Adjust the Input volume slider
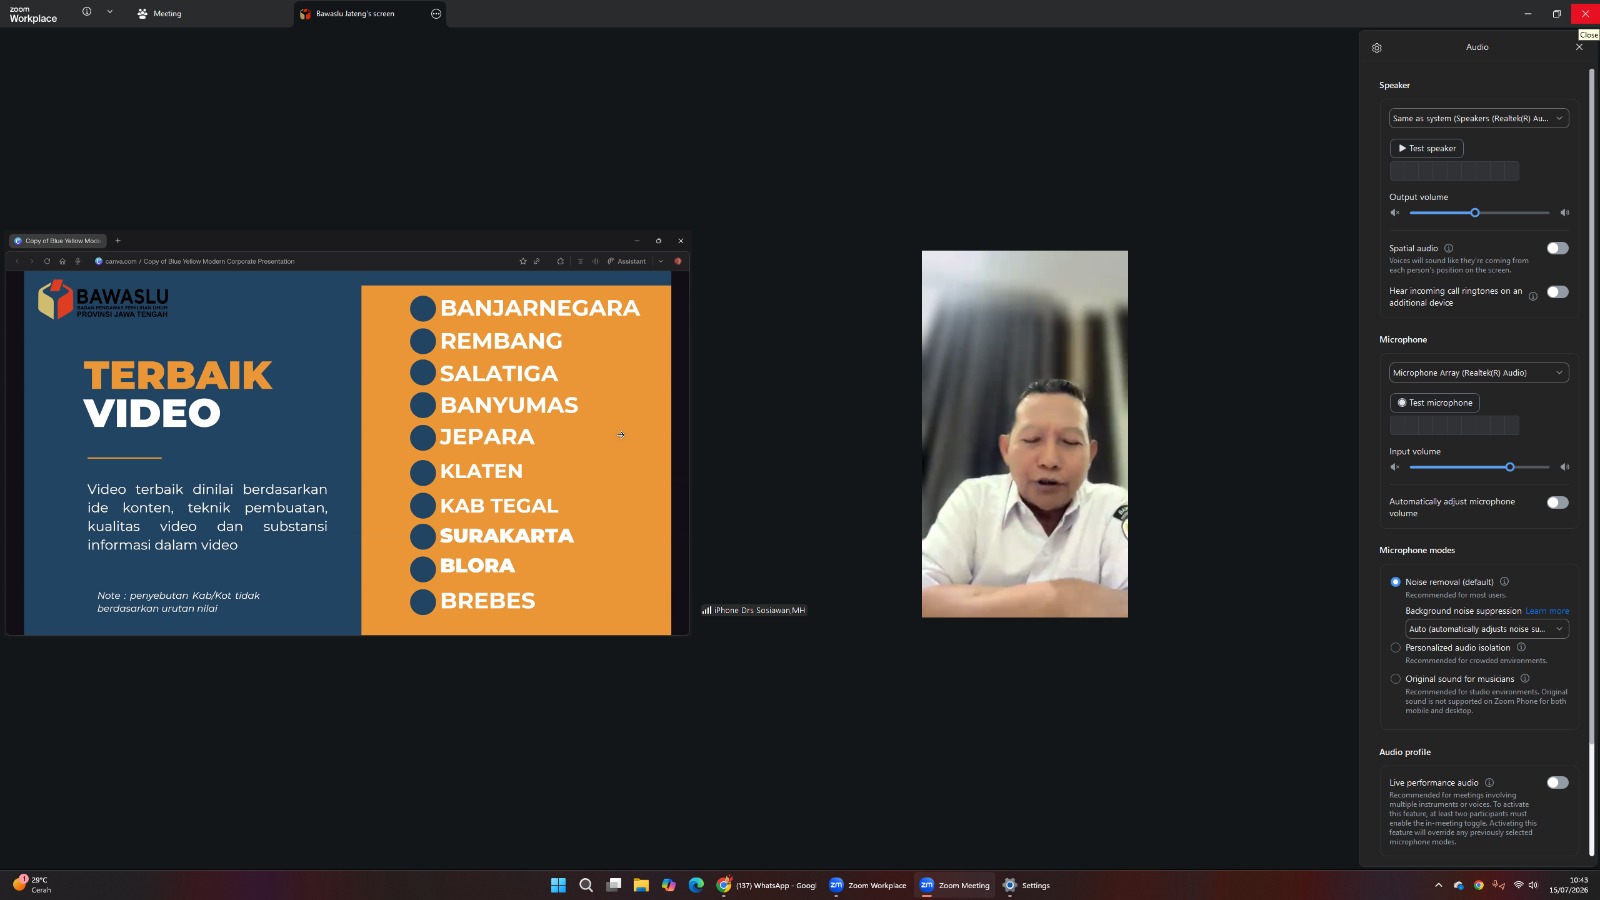The height and width of the screenshot is (900, 1600). pos(1479,467)
